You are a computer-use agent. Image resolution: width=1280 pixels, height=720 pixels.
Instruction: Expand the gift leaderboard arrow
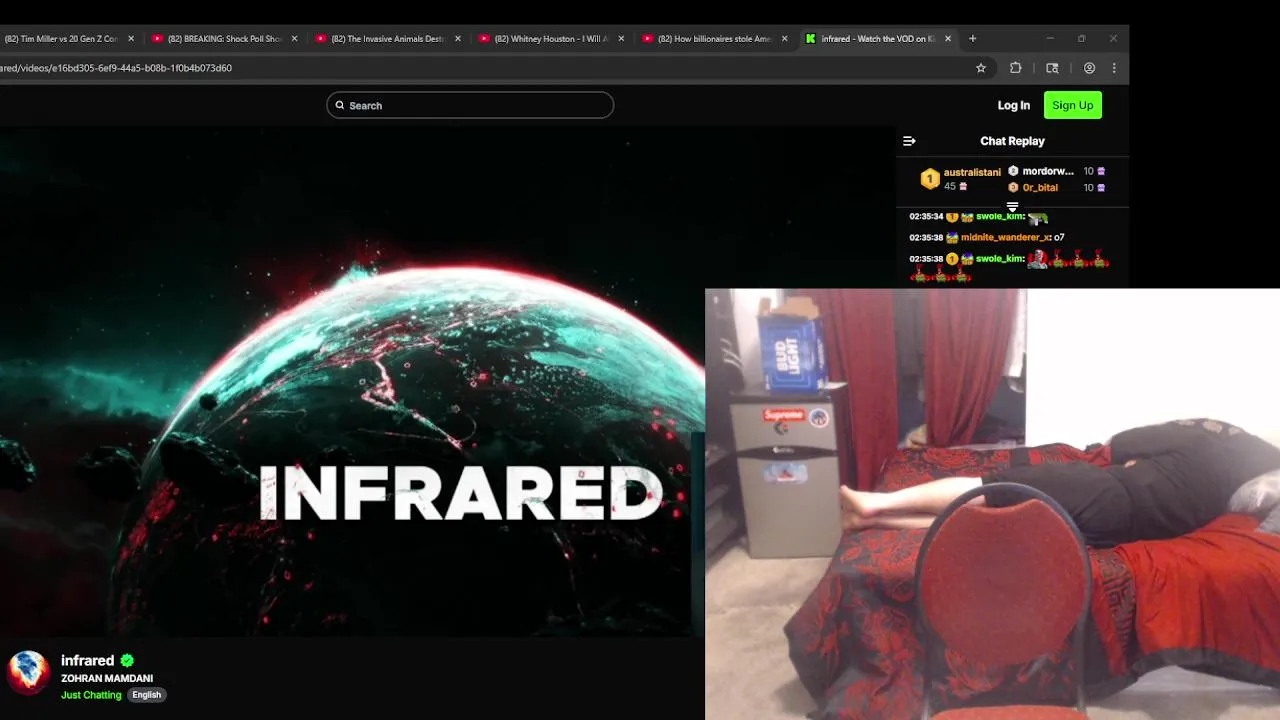click(1012, 207)
